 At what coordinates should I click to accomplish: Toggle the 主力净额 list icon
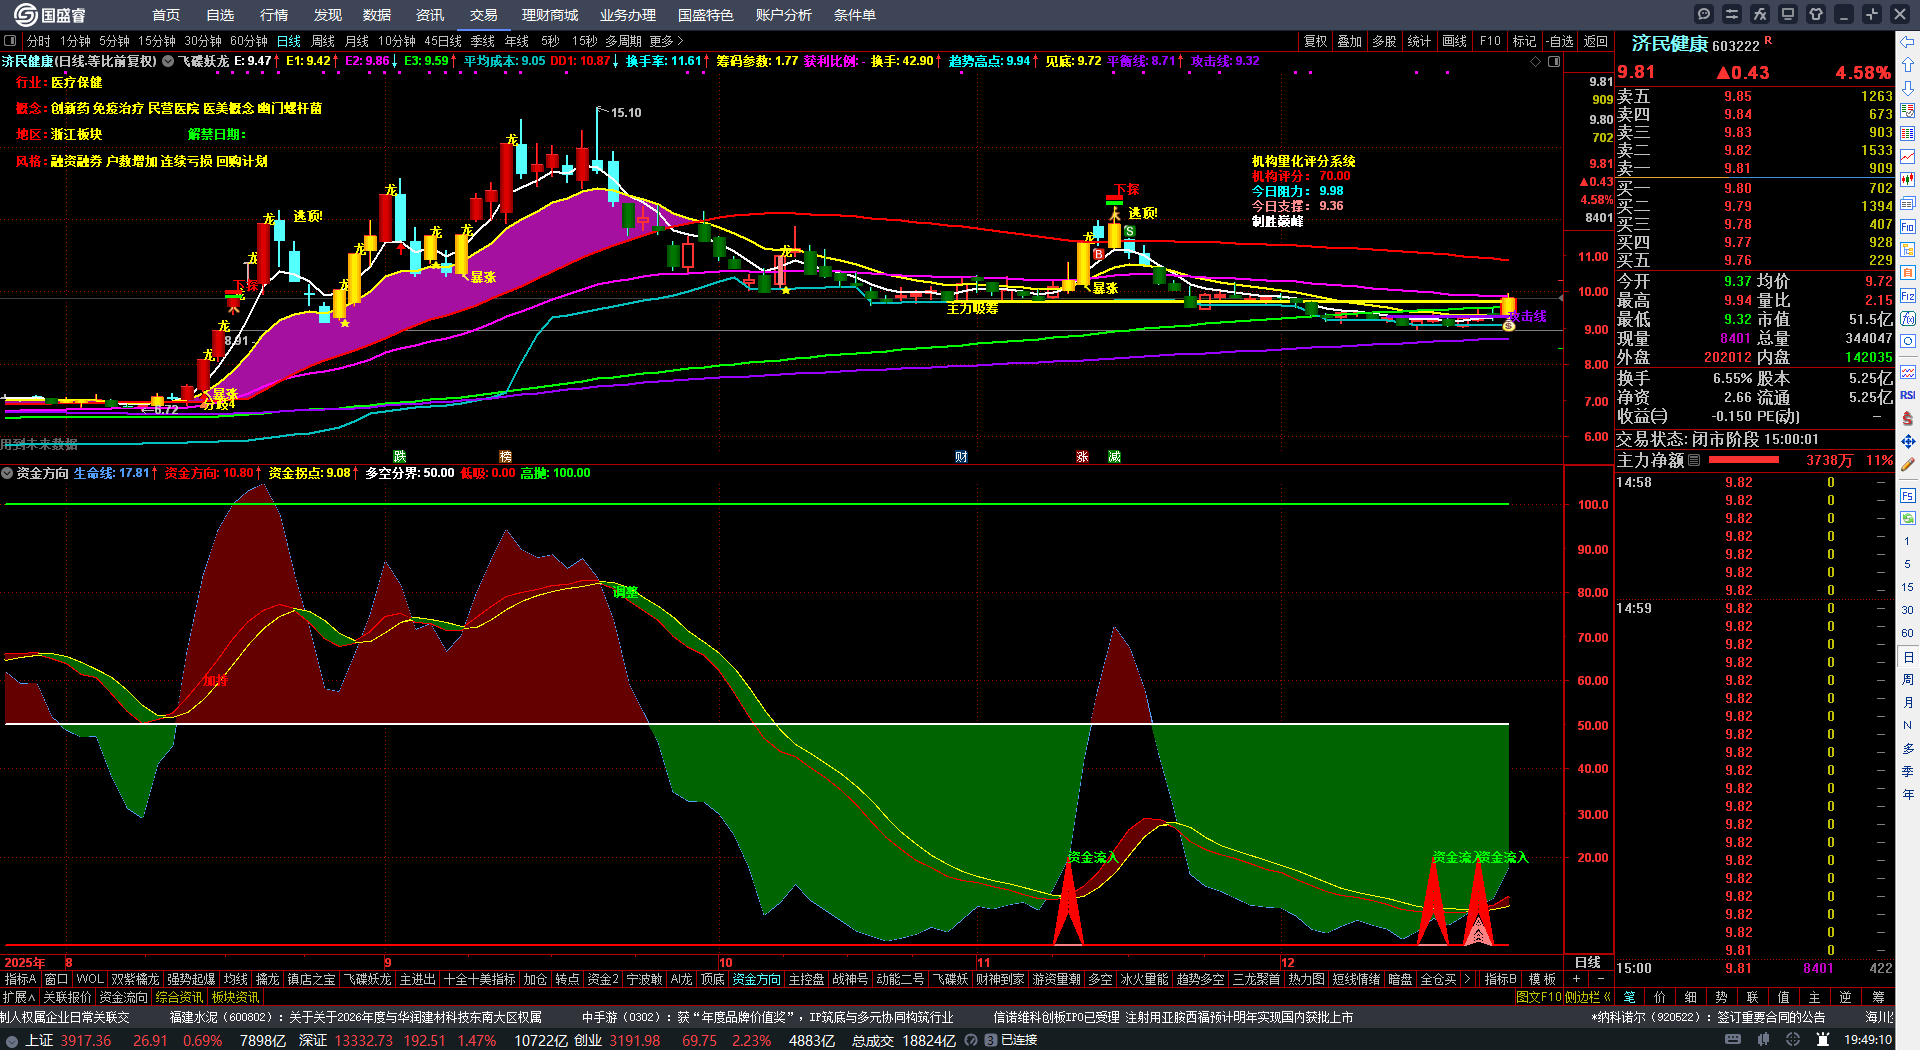point(1694,460)
